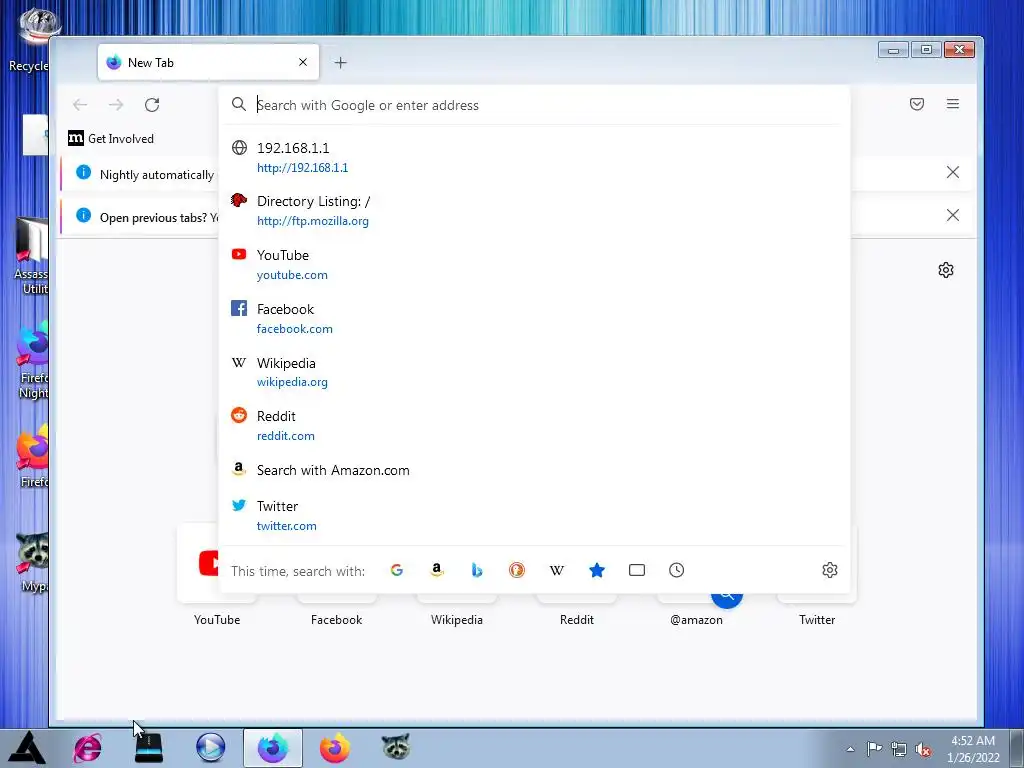Open the Reddit top site shortcut
The height and width of the screenshot is (768, 1024).
click(x=577, y=611)
